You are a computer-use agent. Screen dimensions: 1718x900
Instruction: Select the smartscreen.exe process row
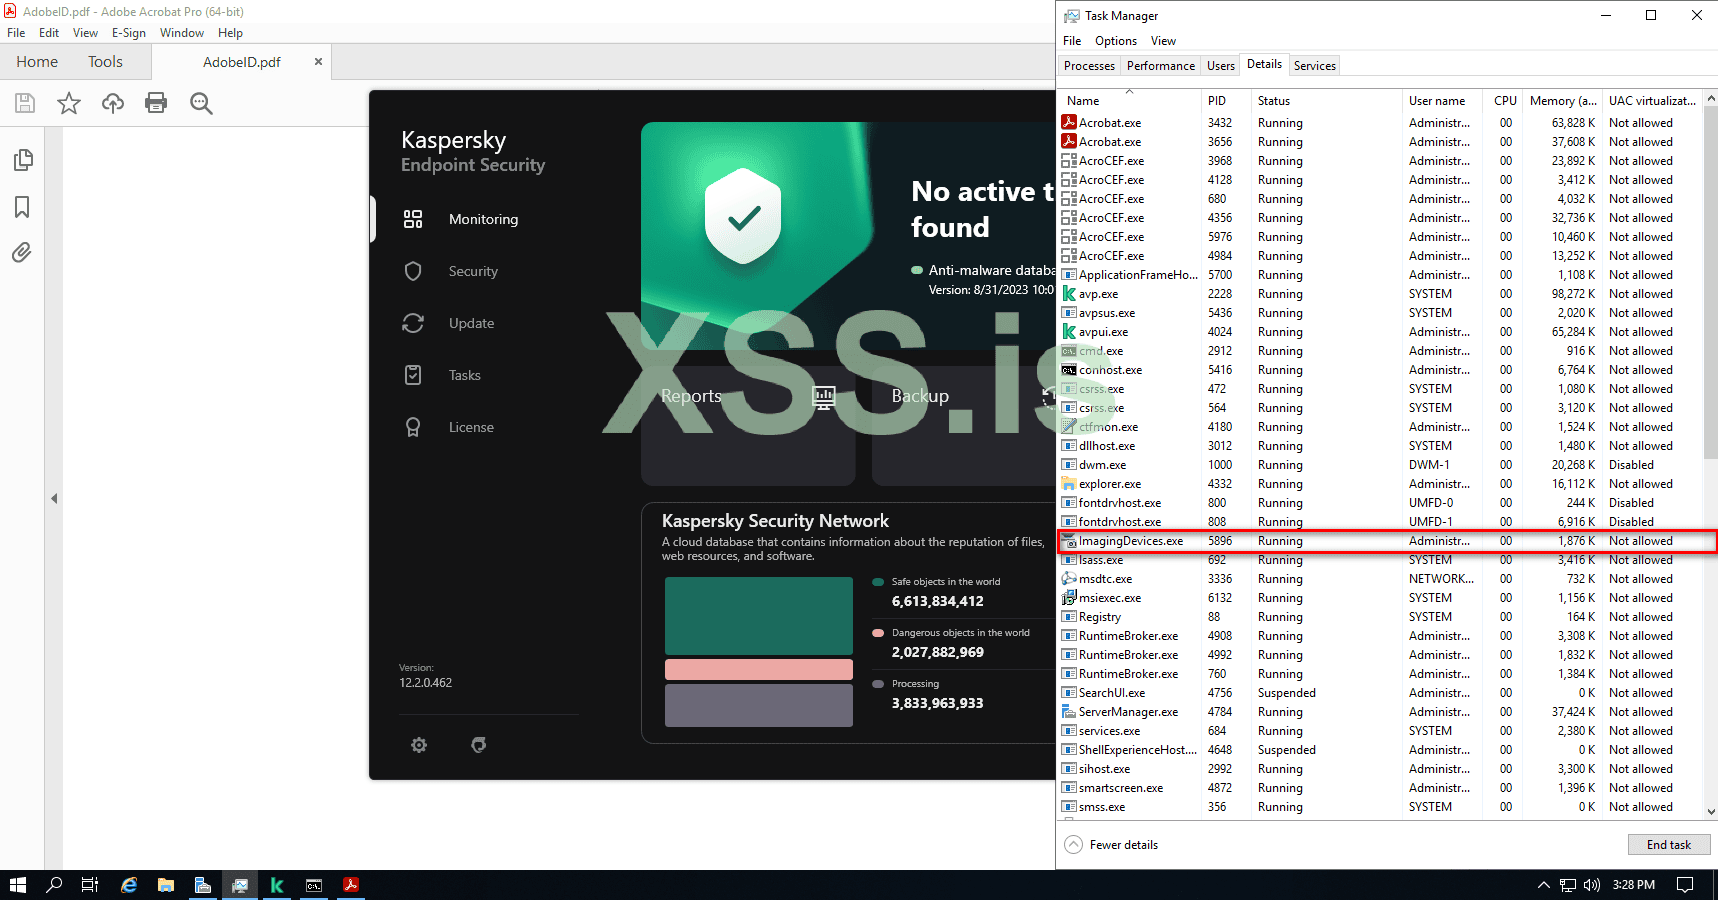(1380, 788)
